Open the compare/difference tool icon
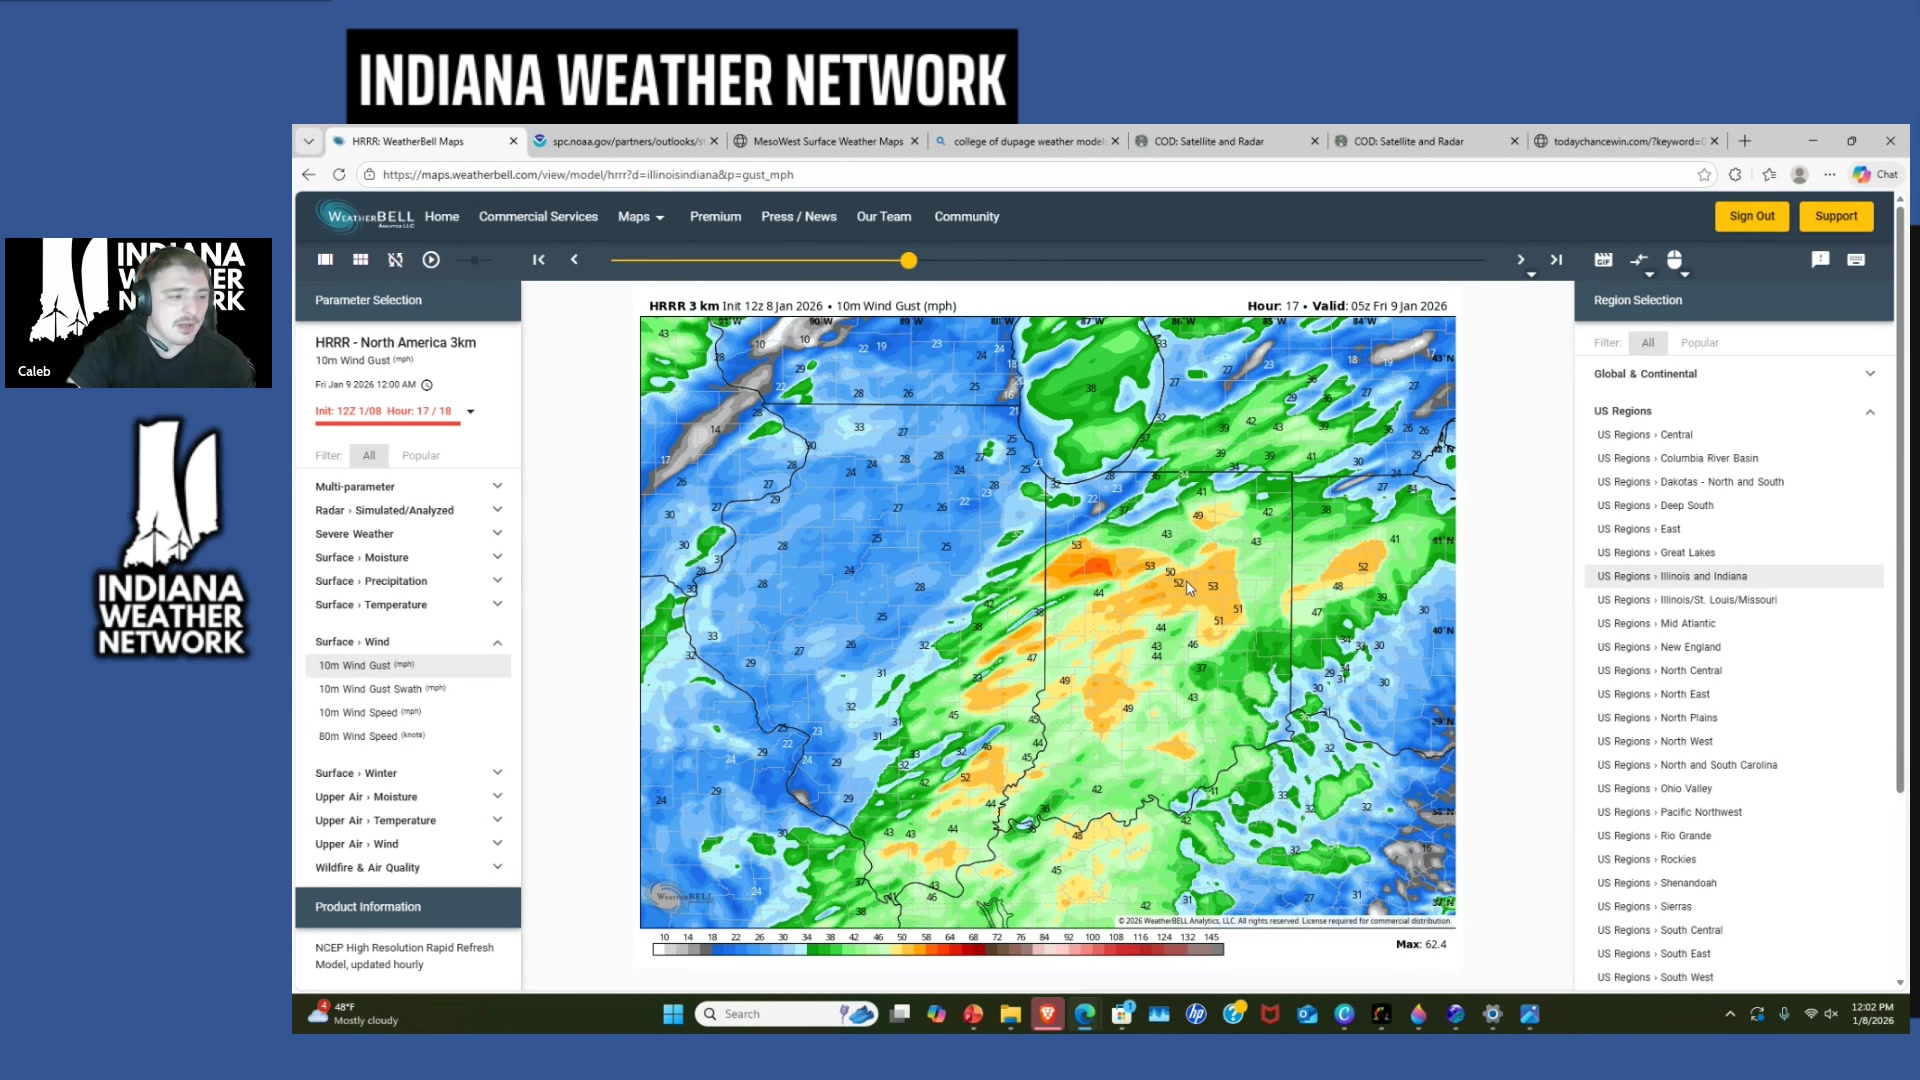Viewport: 1920px width, 1080px height. pyautogui.click(x=1639, y=260)
